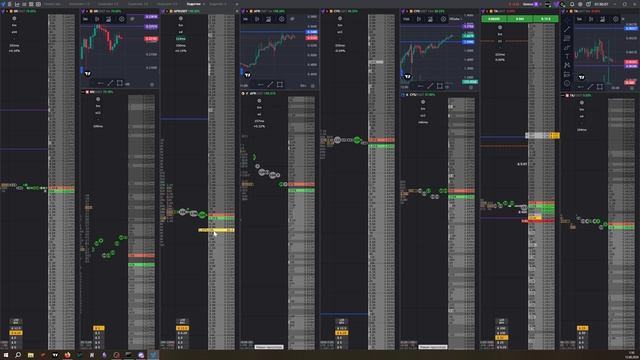
Task: Click the rectangle tool under the leftmost chart
Action: pos(119,83)
